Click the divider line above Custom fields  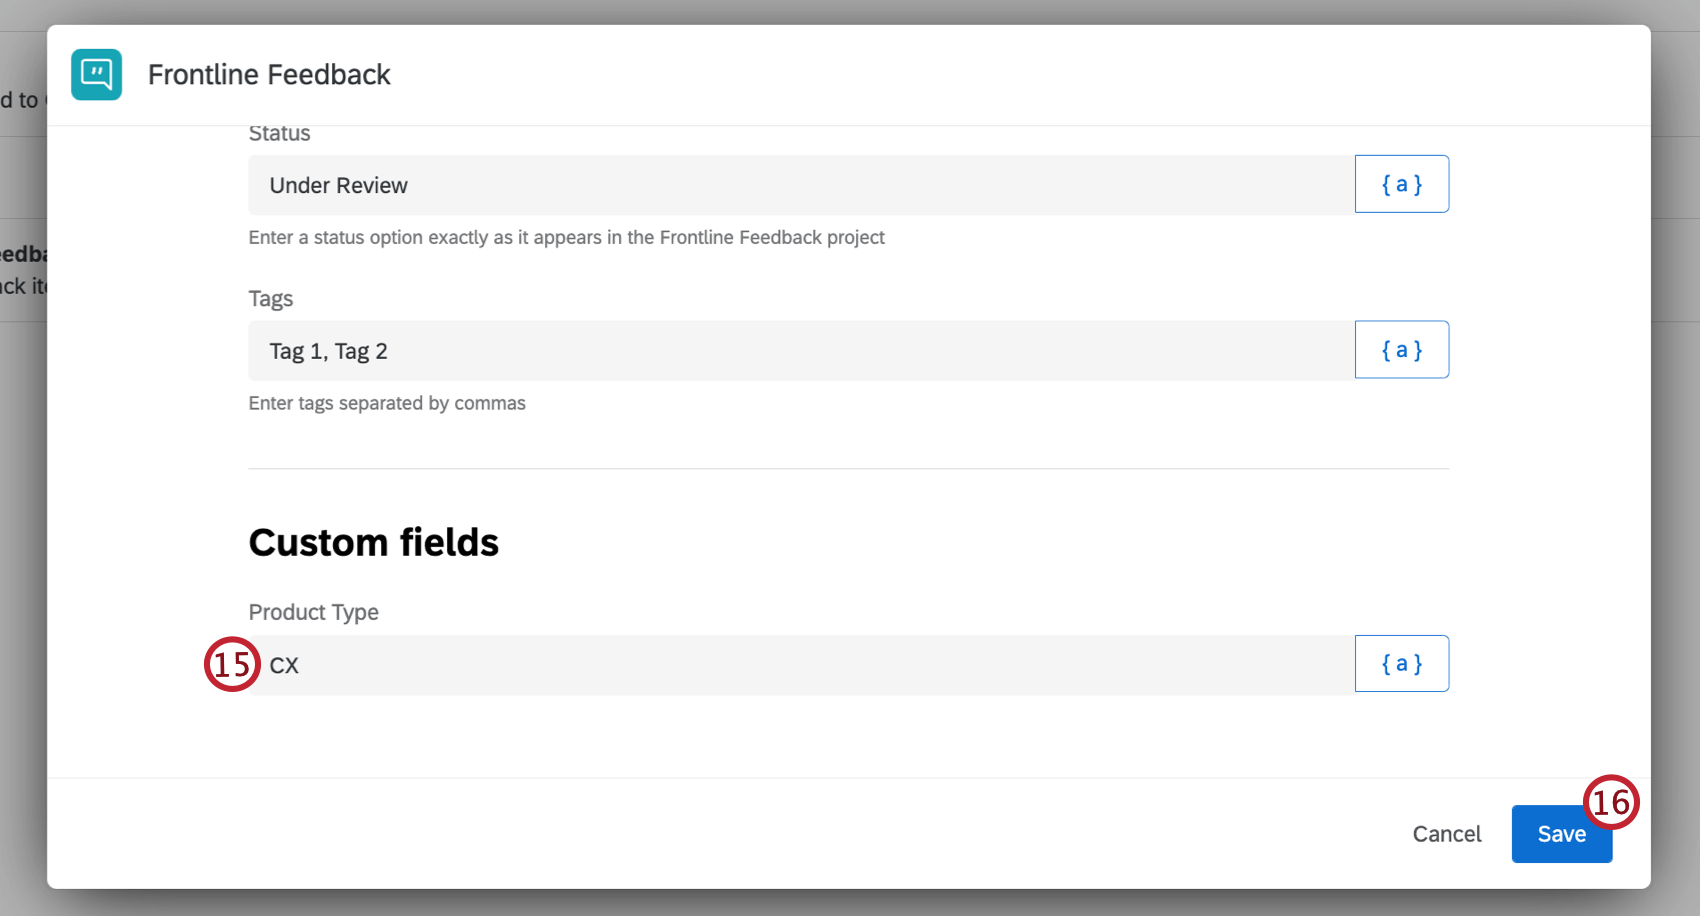[x=848, y=468]
